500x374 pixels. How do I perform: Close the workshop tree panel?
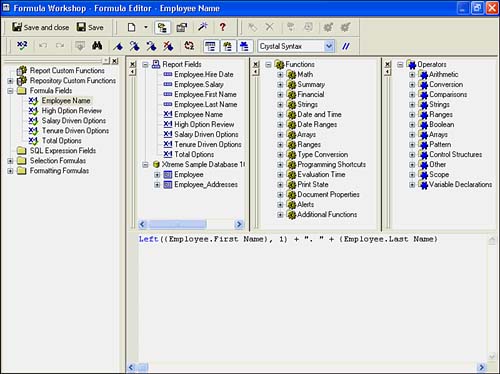(115, 61)
